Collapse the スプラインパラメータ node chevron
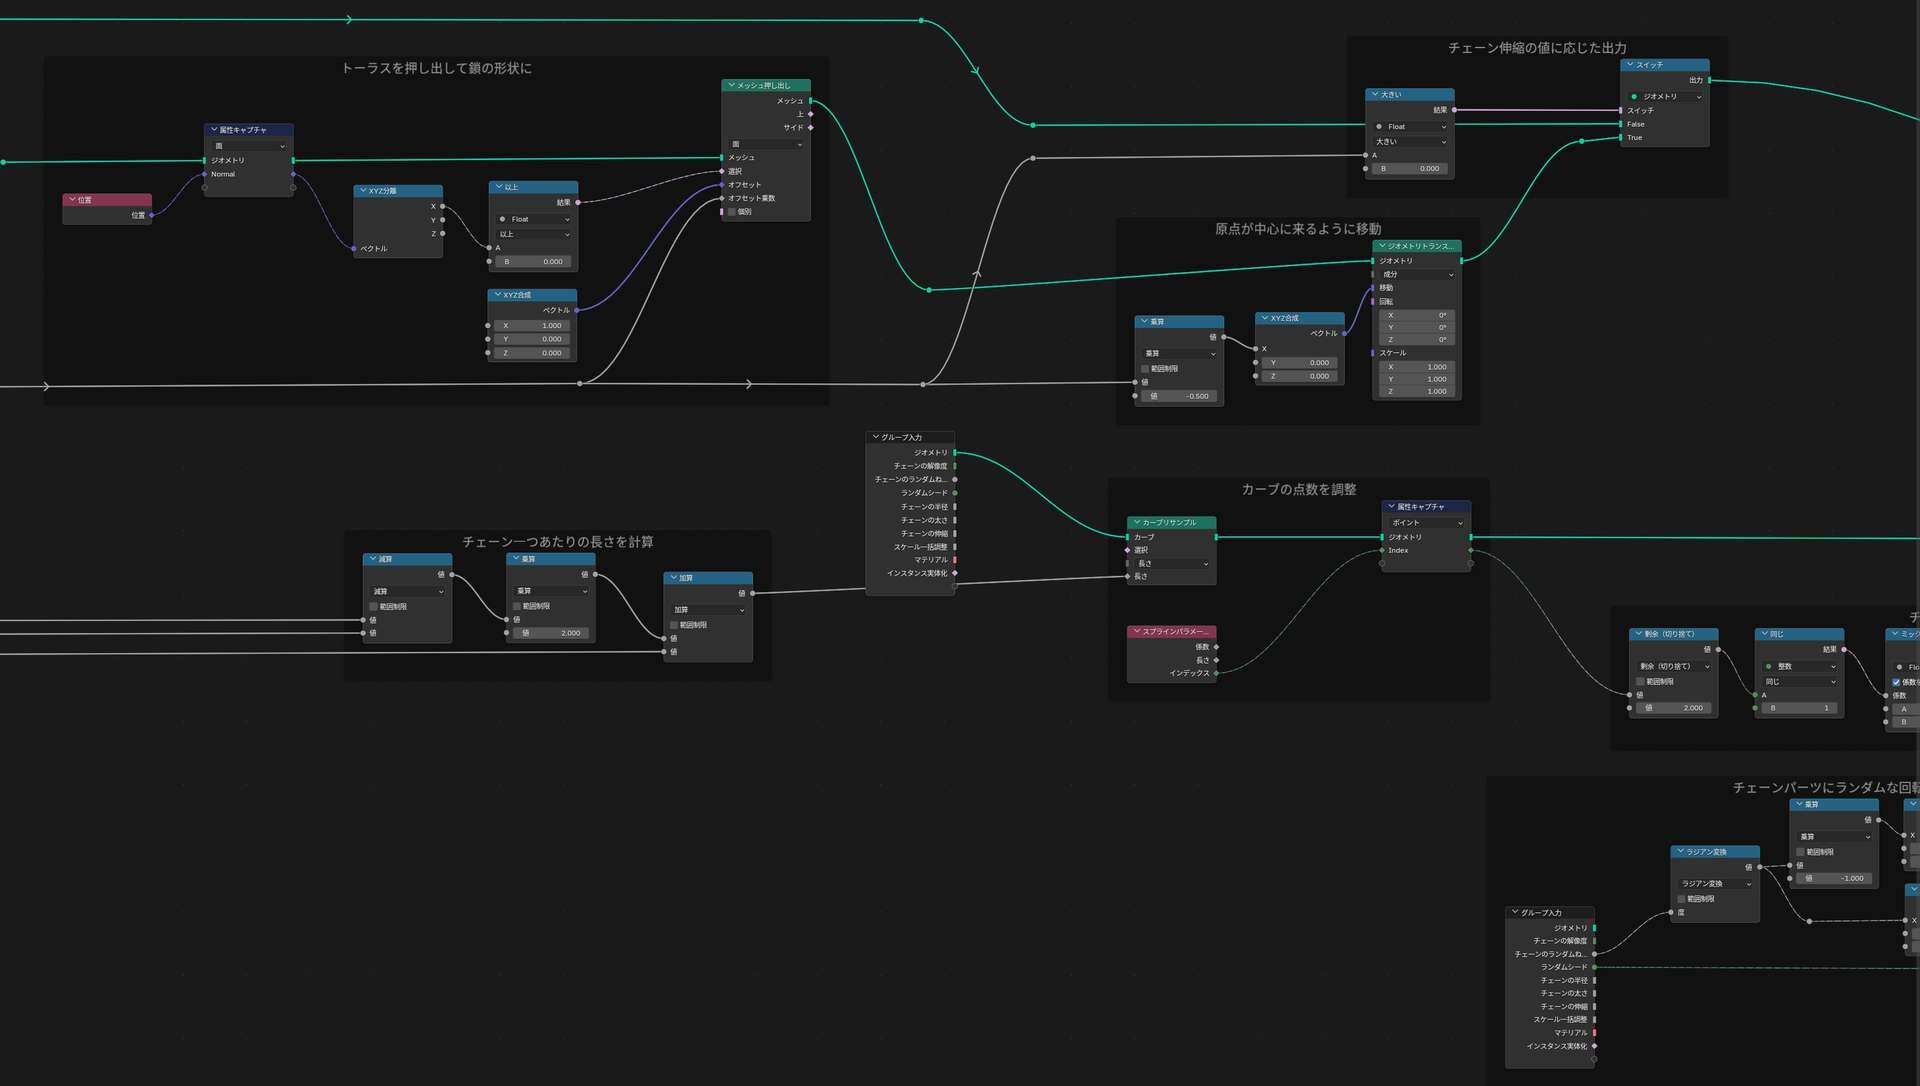 point(1137,632)
